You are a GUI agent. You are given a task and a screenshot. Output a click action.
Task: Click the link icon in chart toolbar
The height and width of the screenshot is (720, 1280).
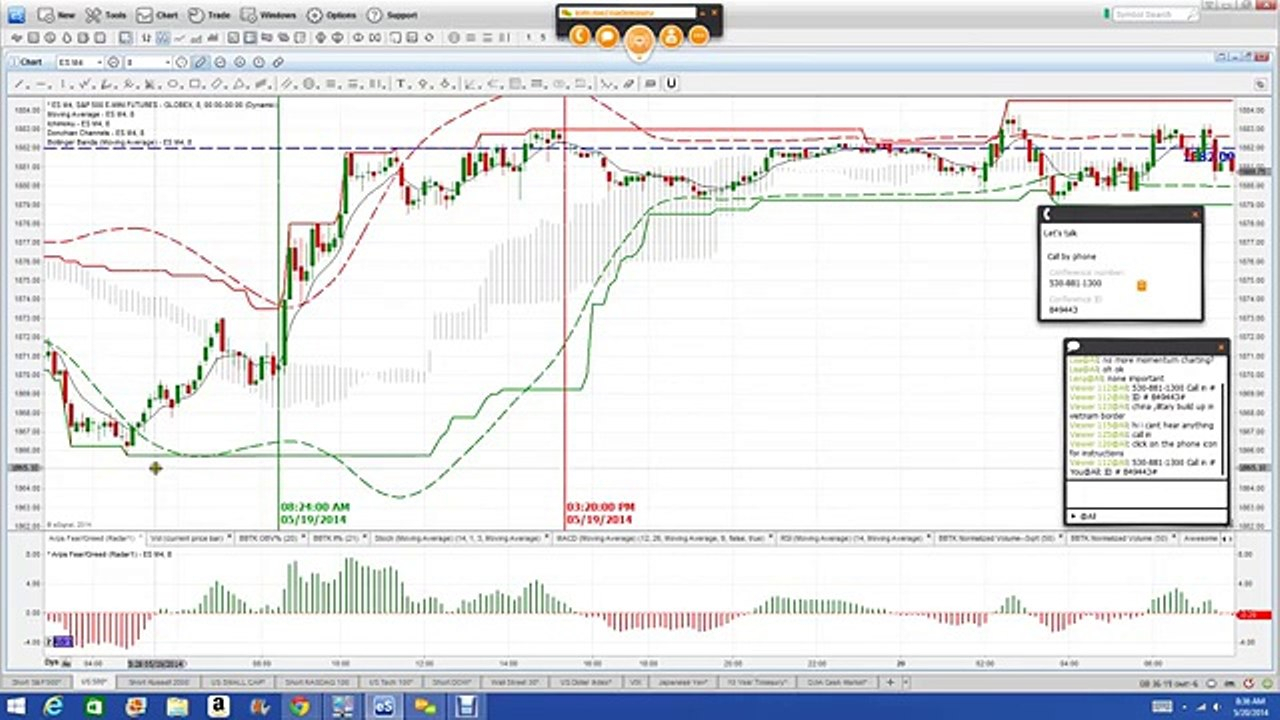pos(277,62)
